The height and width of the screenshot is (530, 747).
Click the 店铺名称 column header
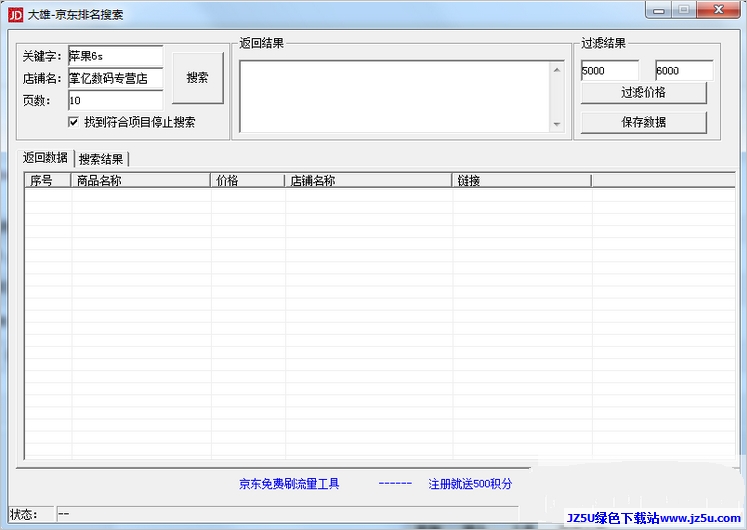(368, 181)
